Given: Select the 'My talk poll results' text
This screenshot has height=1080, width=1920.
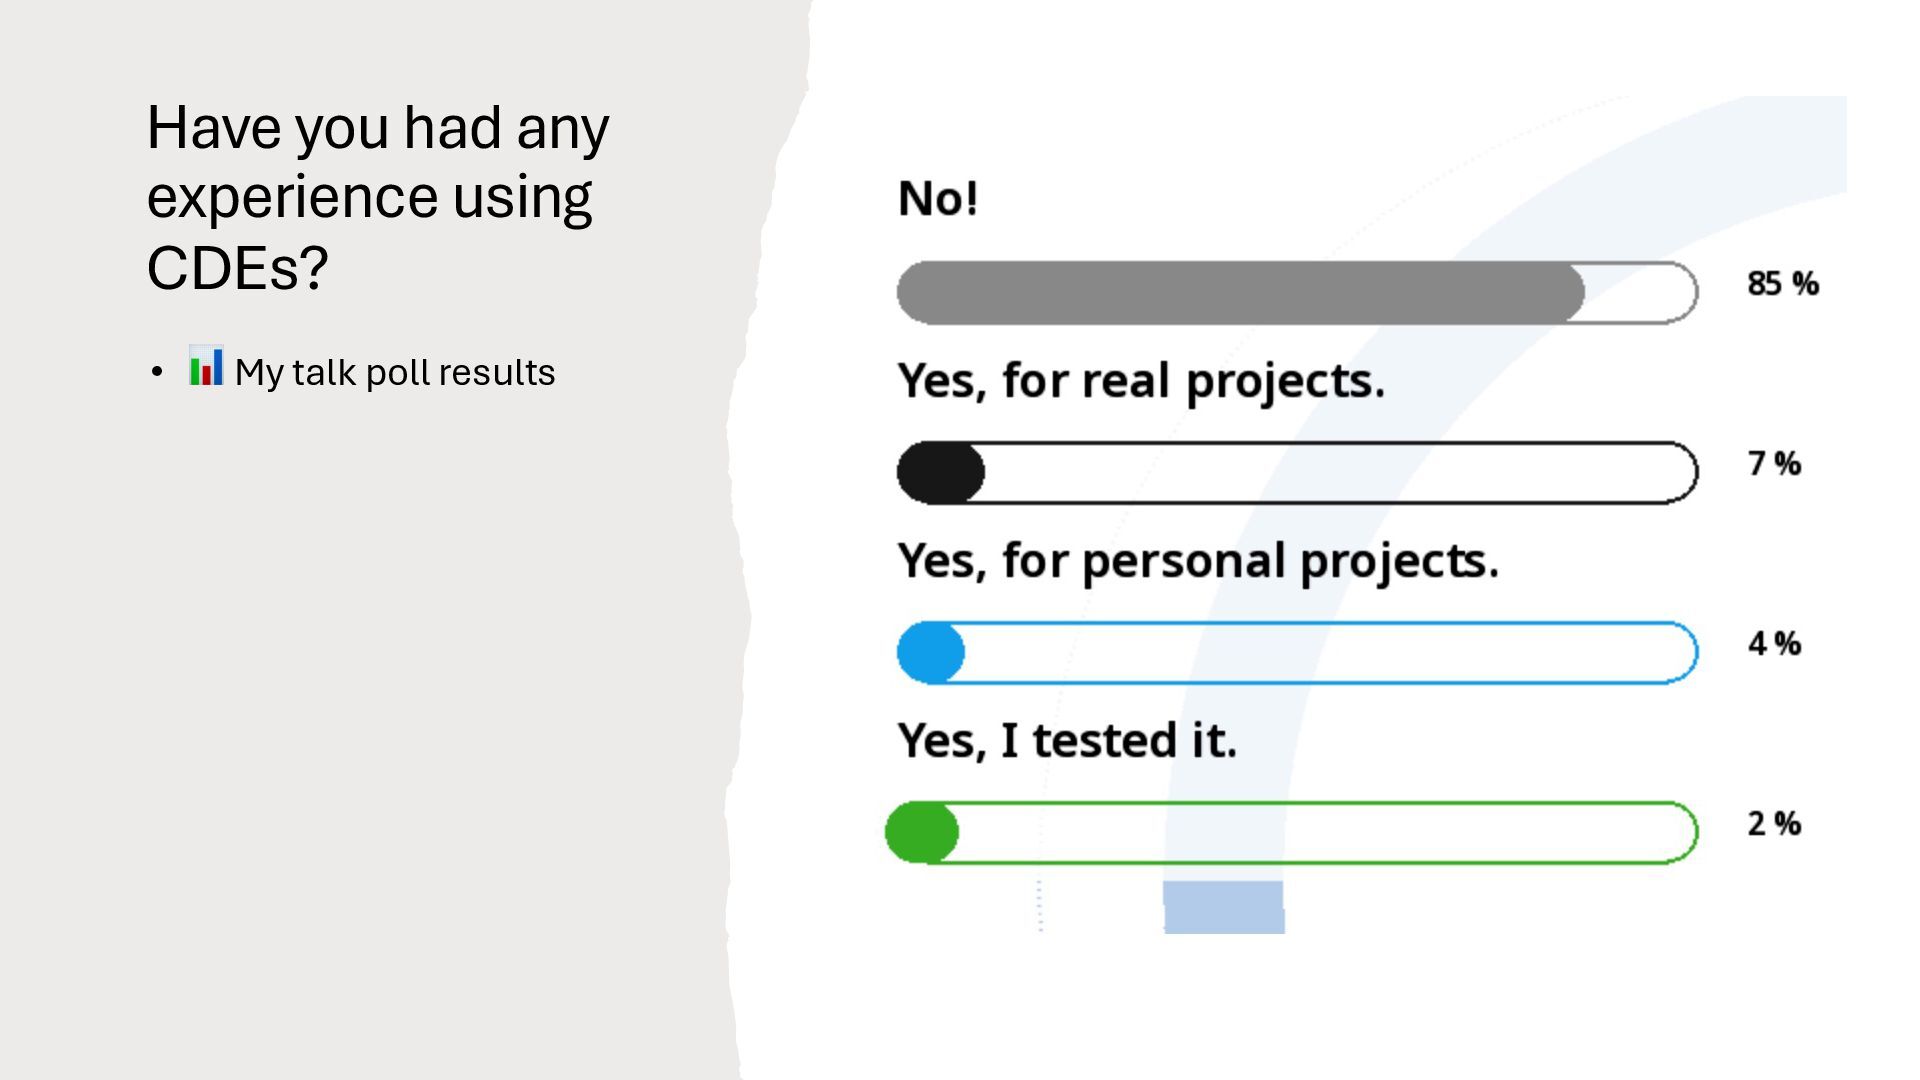Looking at the screenshot, I should (395, 373).
